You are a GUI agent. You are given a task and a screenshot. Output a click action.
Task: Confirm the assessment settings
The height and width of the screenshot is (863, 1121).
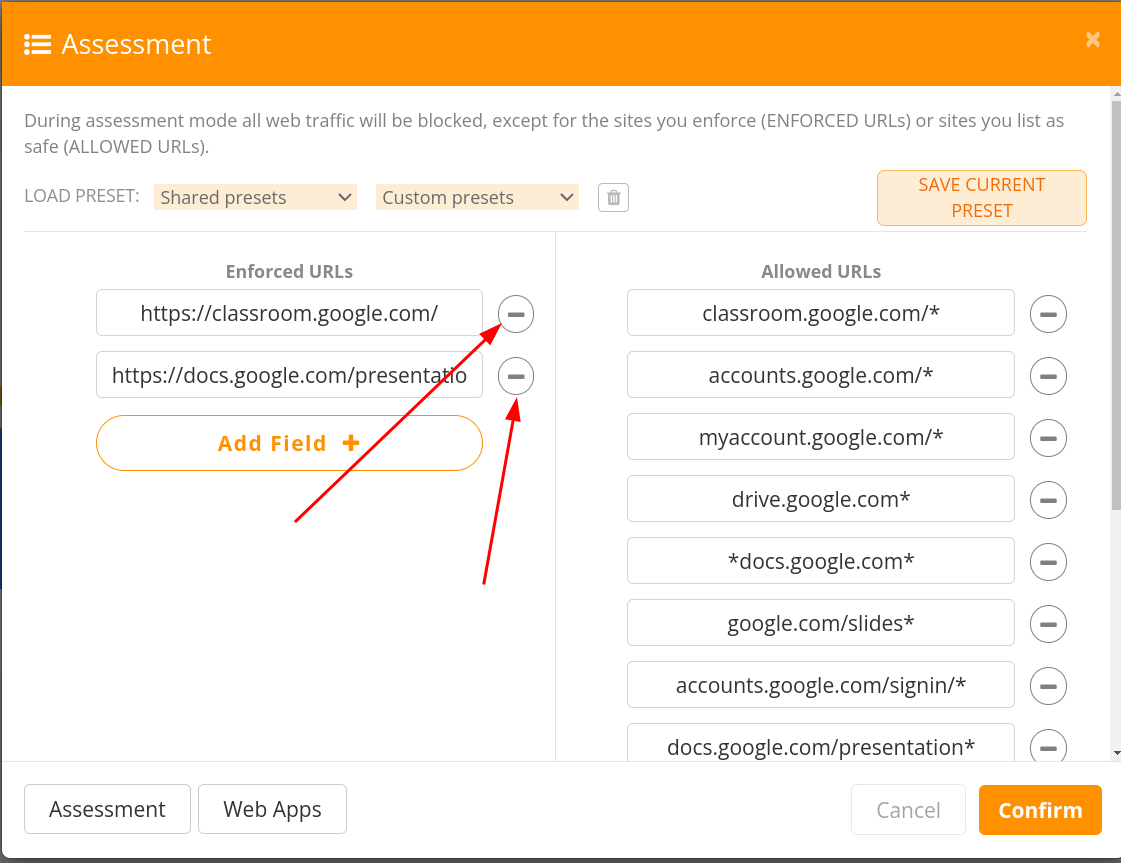coord(1040,809)
